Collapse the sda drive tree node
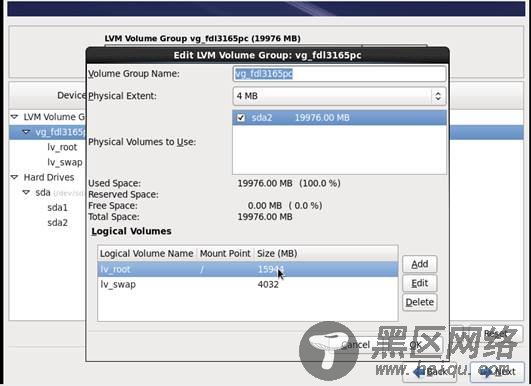The width and height of the screenshot is (531, 386). coord(26,192)
